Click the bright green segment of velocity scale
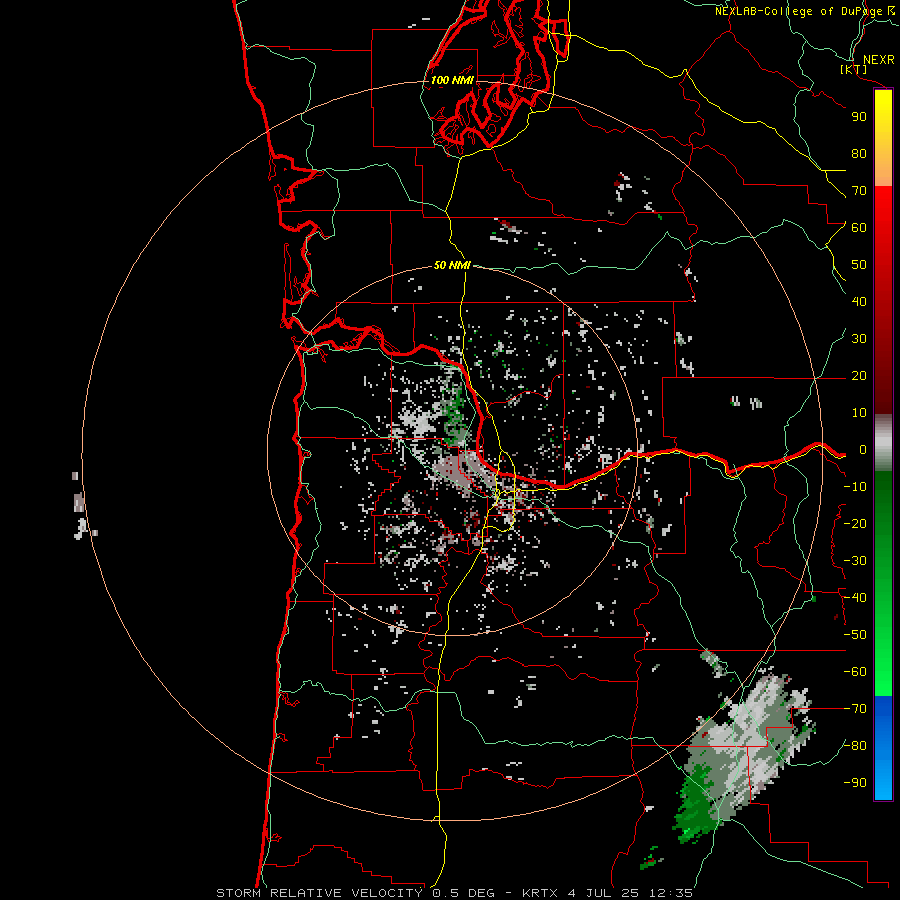 pos(883,649)
